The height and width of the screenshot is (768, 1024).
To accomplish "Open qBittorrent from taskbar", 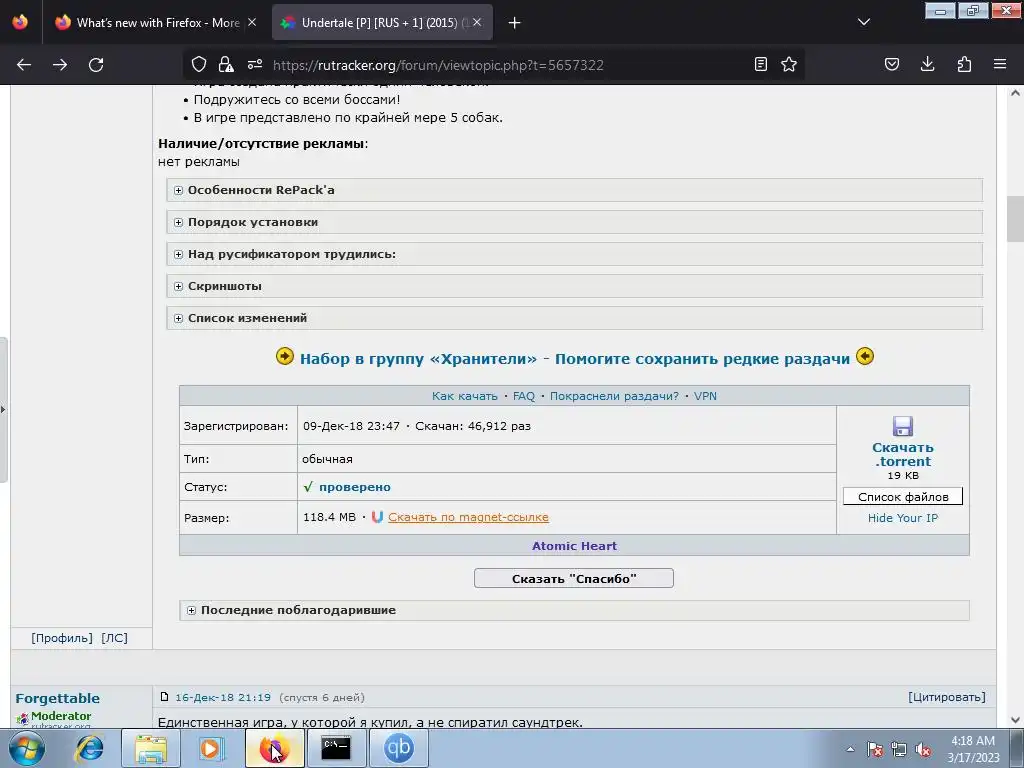I will (x=398, y=748).
